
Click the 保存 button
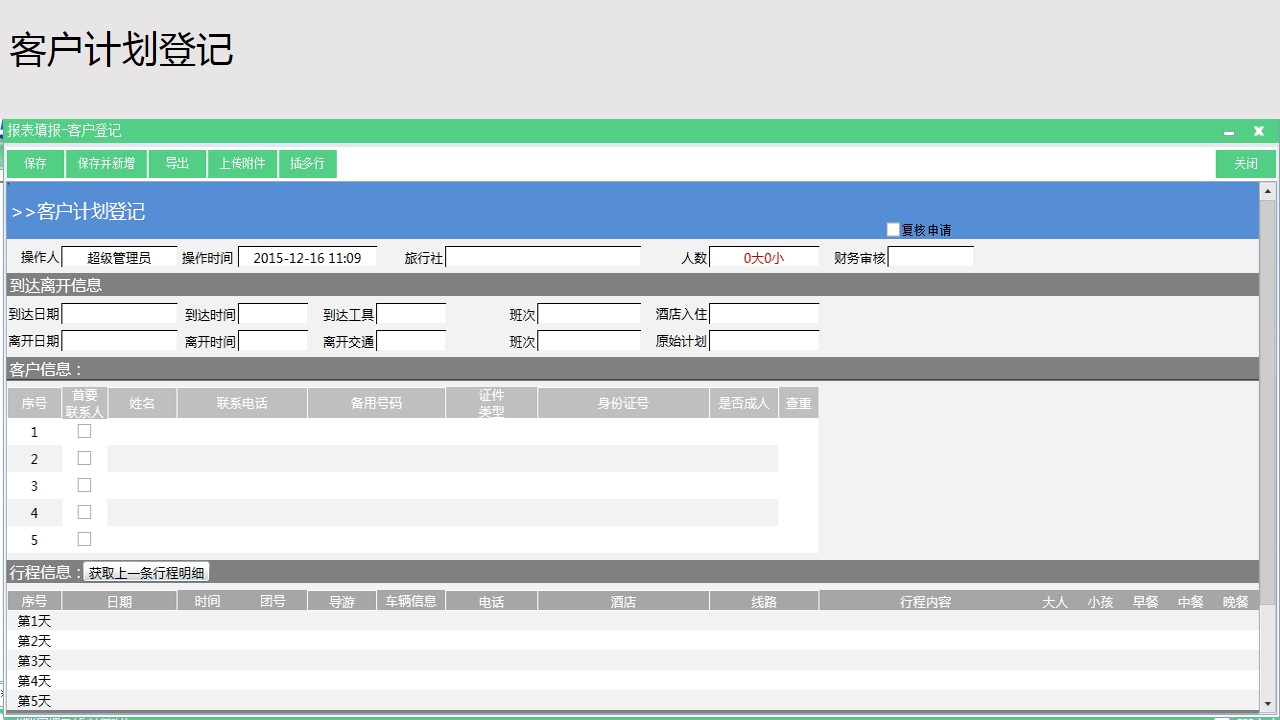click(36, 164)
